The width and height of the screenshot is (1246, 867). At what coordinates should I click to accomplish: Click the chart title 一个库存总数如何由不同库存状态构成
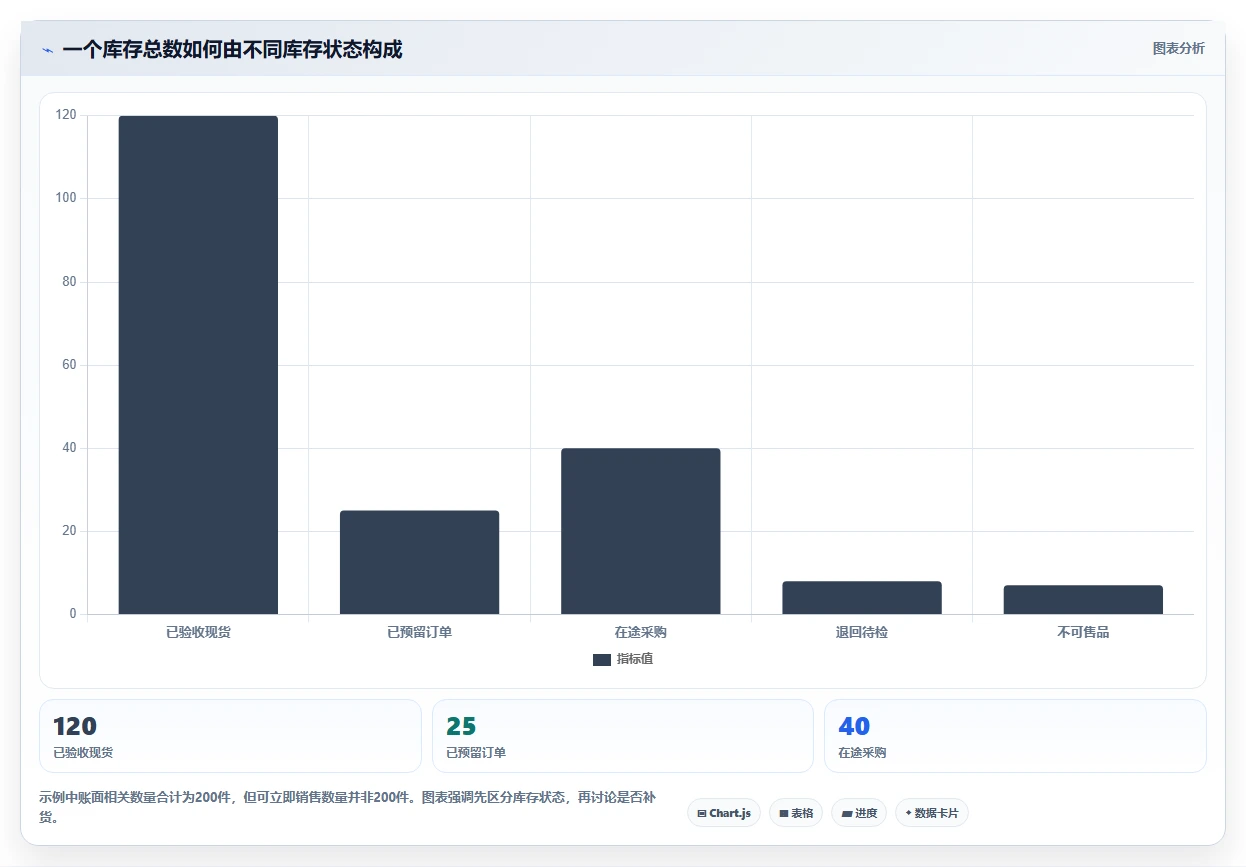[232, 49]
